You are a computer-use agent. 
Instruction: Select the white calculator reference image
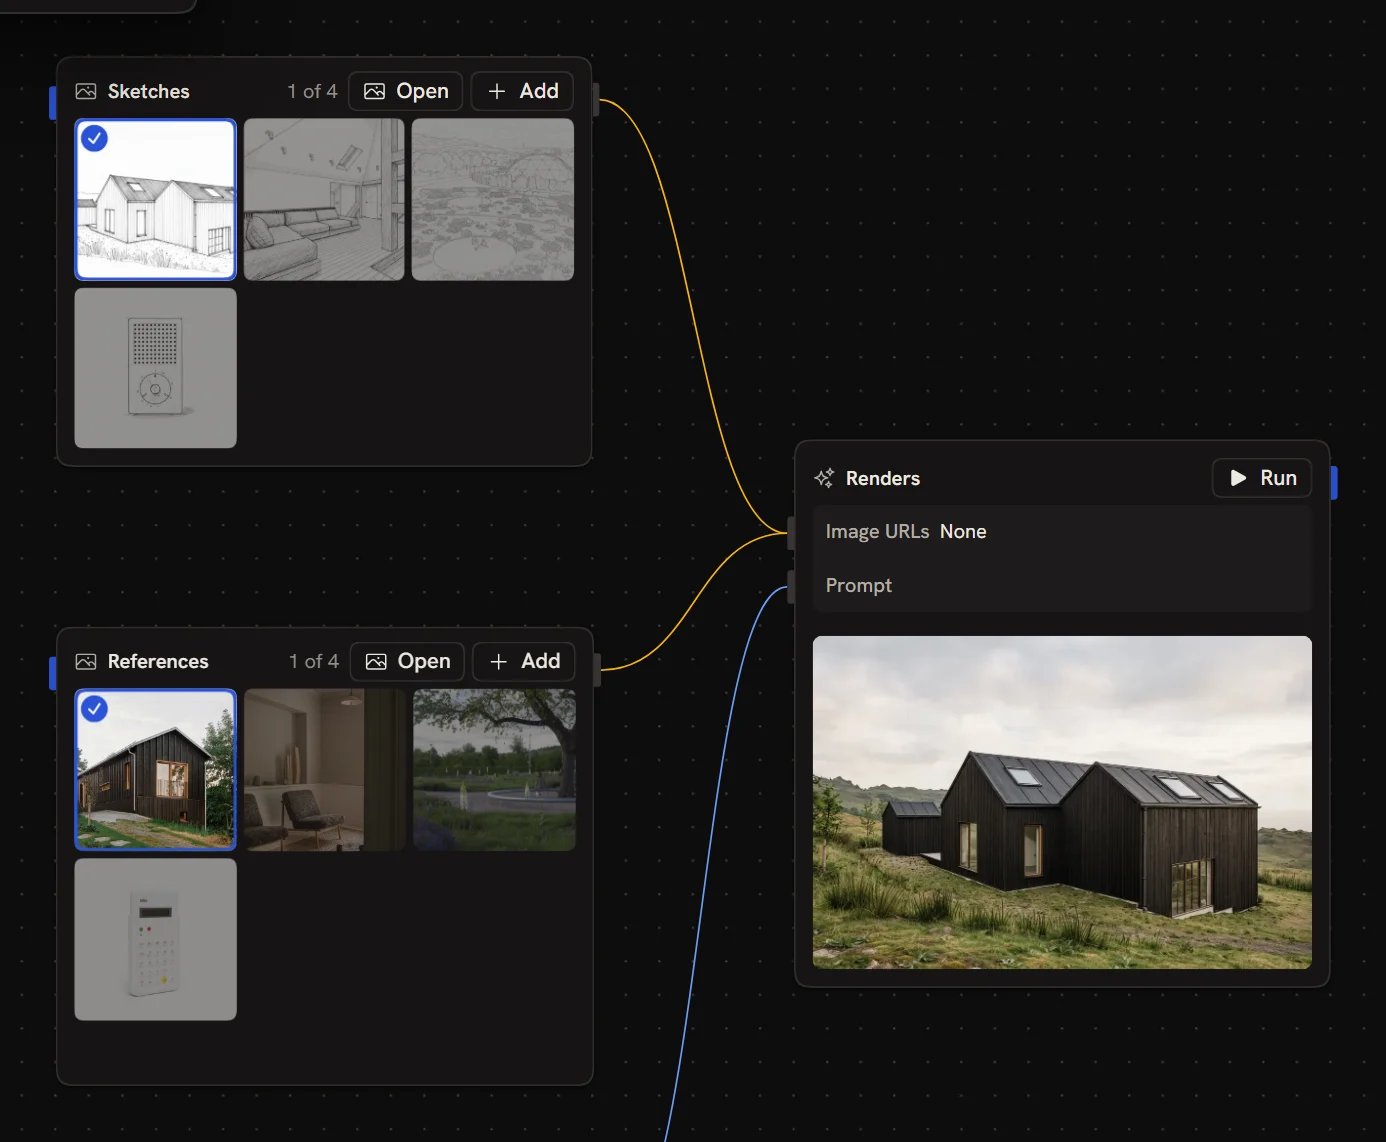(156, 939)
